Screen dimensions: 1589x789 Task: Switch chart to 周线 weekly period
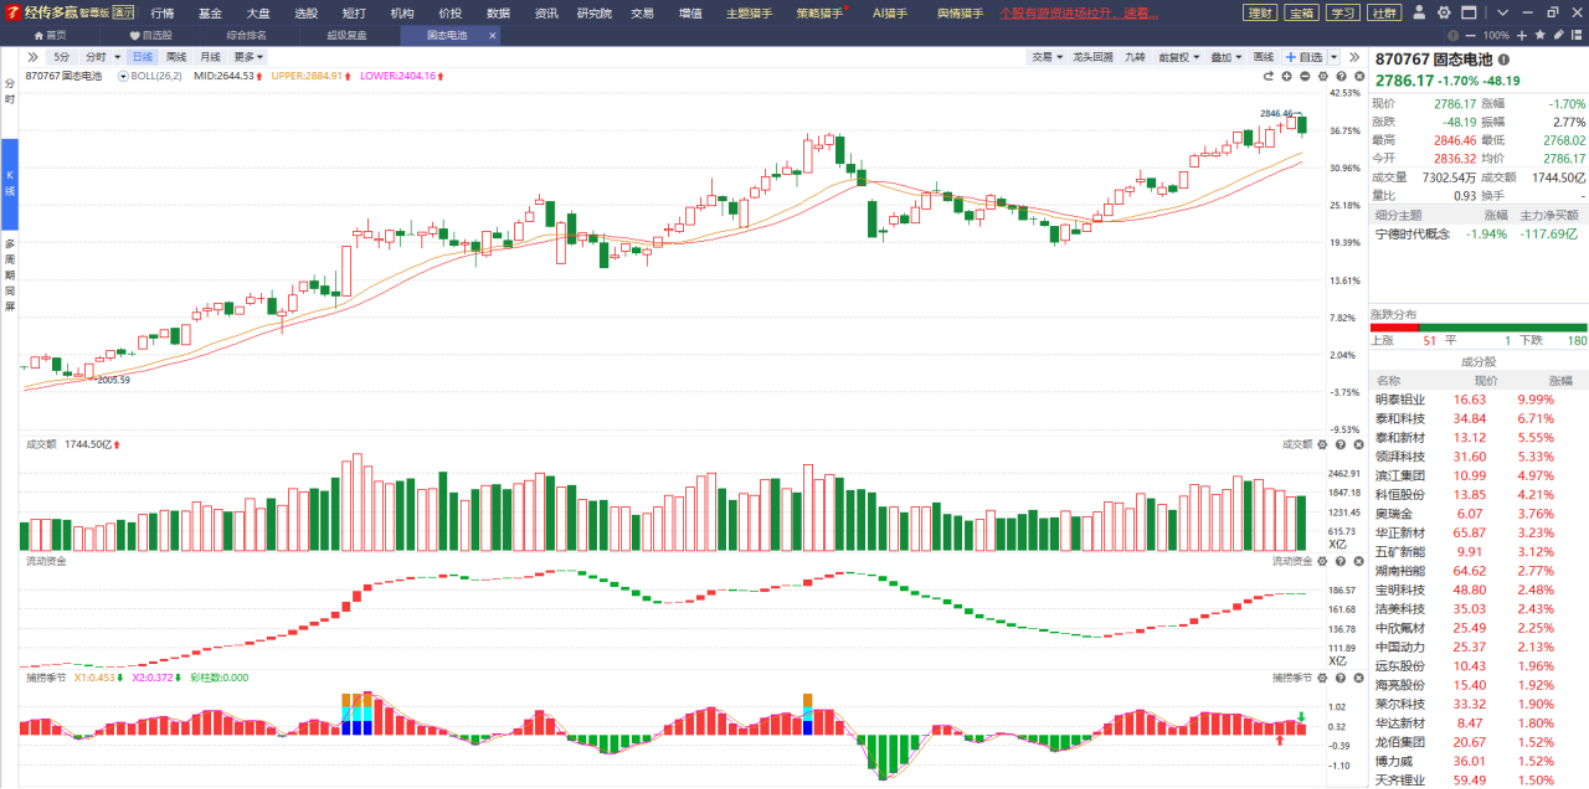176,57
